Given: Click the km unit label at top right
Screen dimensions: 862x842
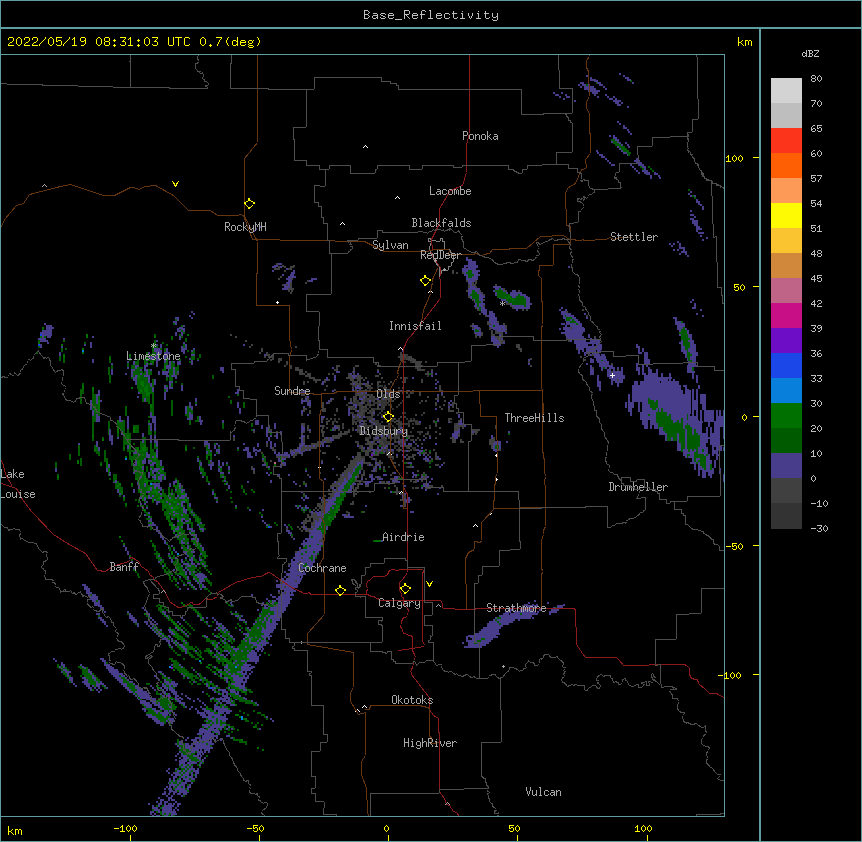Looking at the screenshot, I should (745, 42).
